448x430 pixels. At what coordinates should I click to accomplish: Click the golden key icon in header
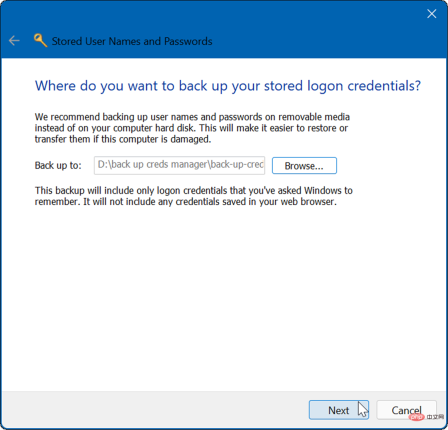pos(40,40)
